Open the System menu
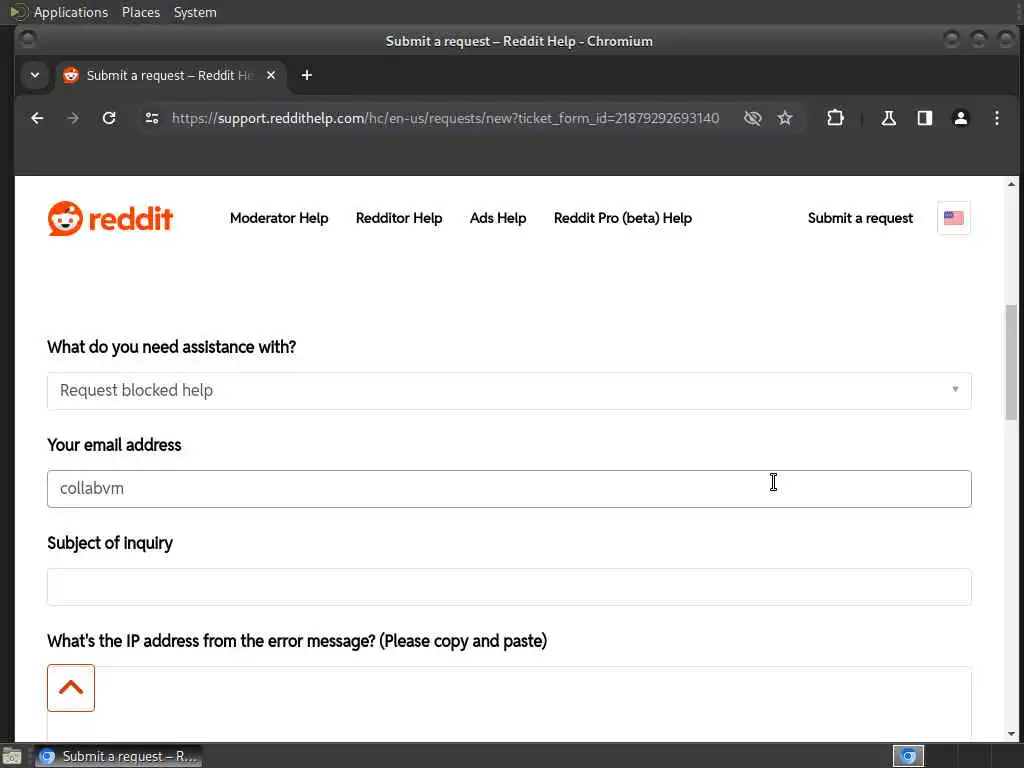Viewport: 1024px width, 768px height. pos(195,12)
